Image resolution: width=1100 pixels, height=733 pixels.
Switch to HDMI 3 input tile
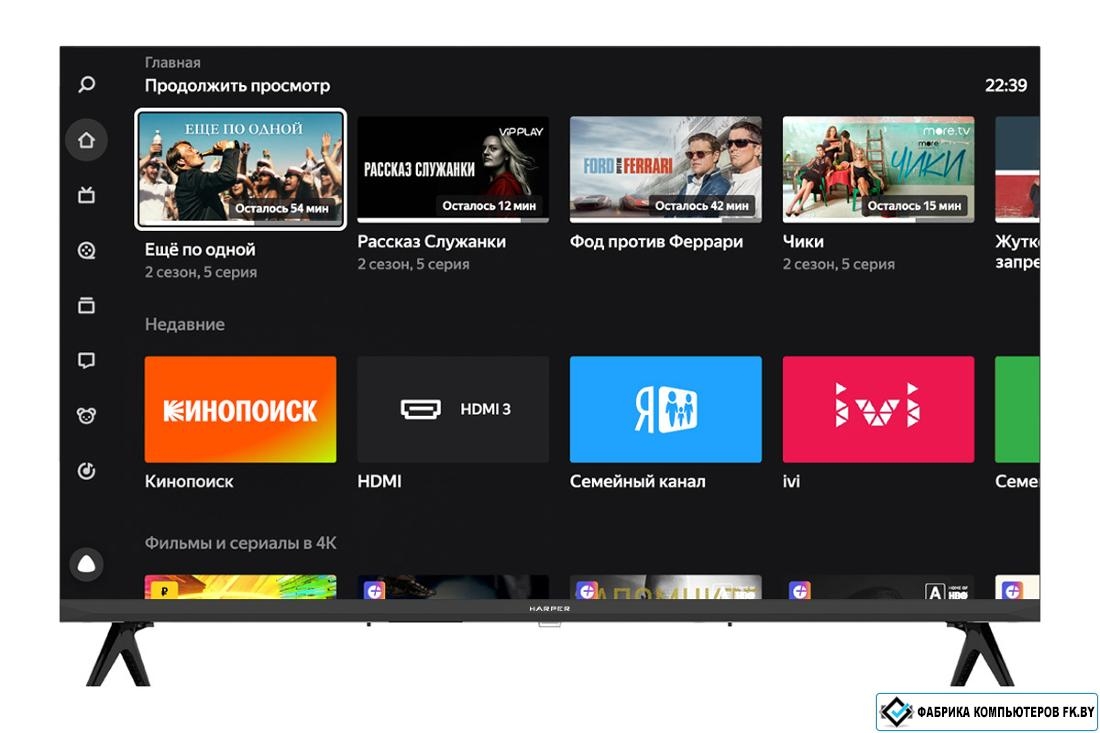click(x=453, y=409)
